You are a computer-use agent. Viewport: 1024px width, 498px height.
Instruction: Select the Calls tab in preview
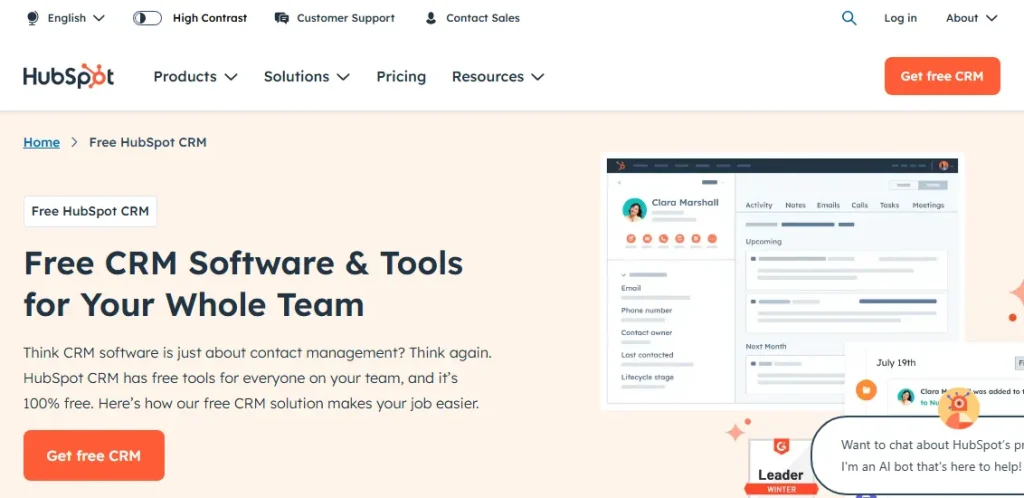[x=859, y=205]
